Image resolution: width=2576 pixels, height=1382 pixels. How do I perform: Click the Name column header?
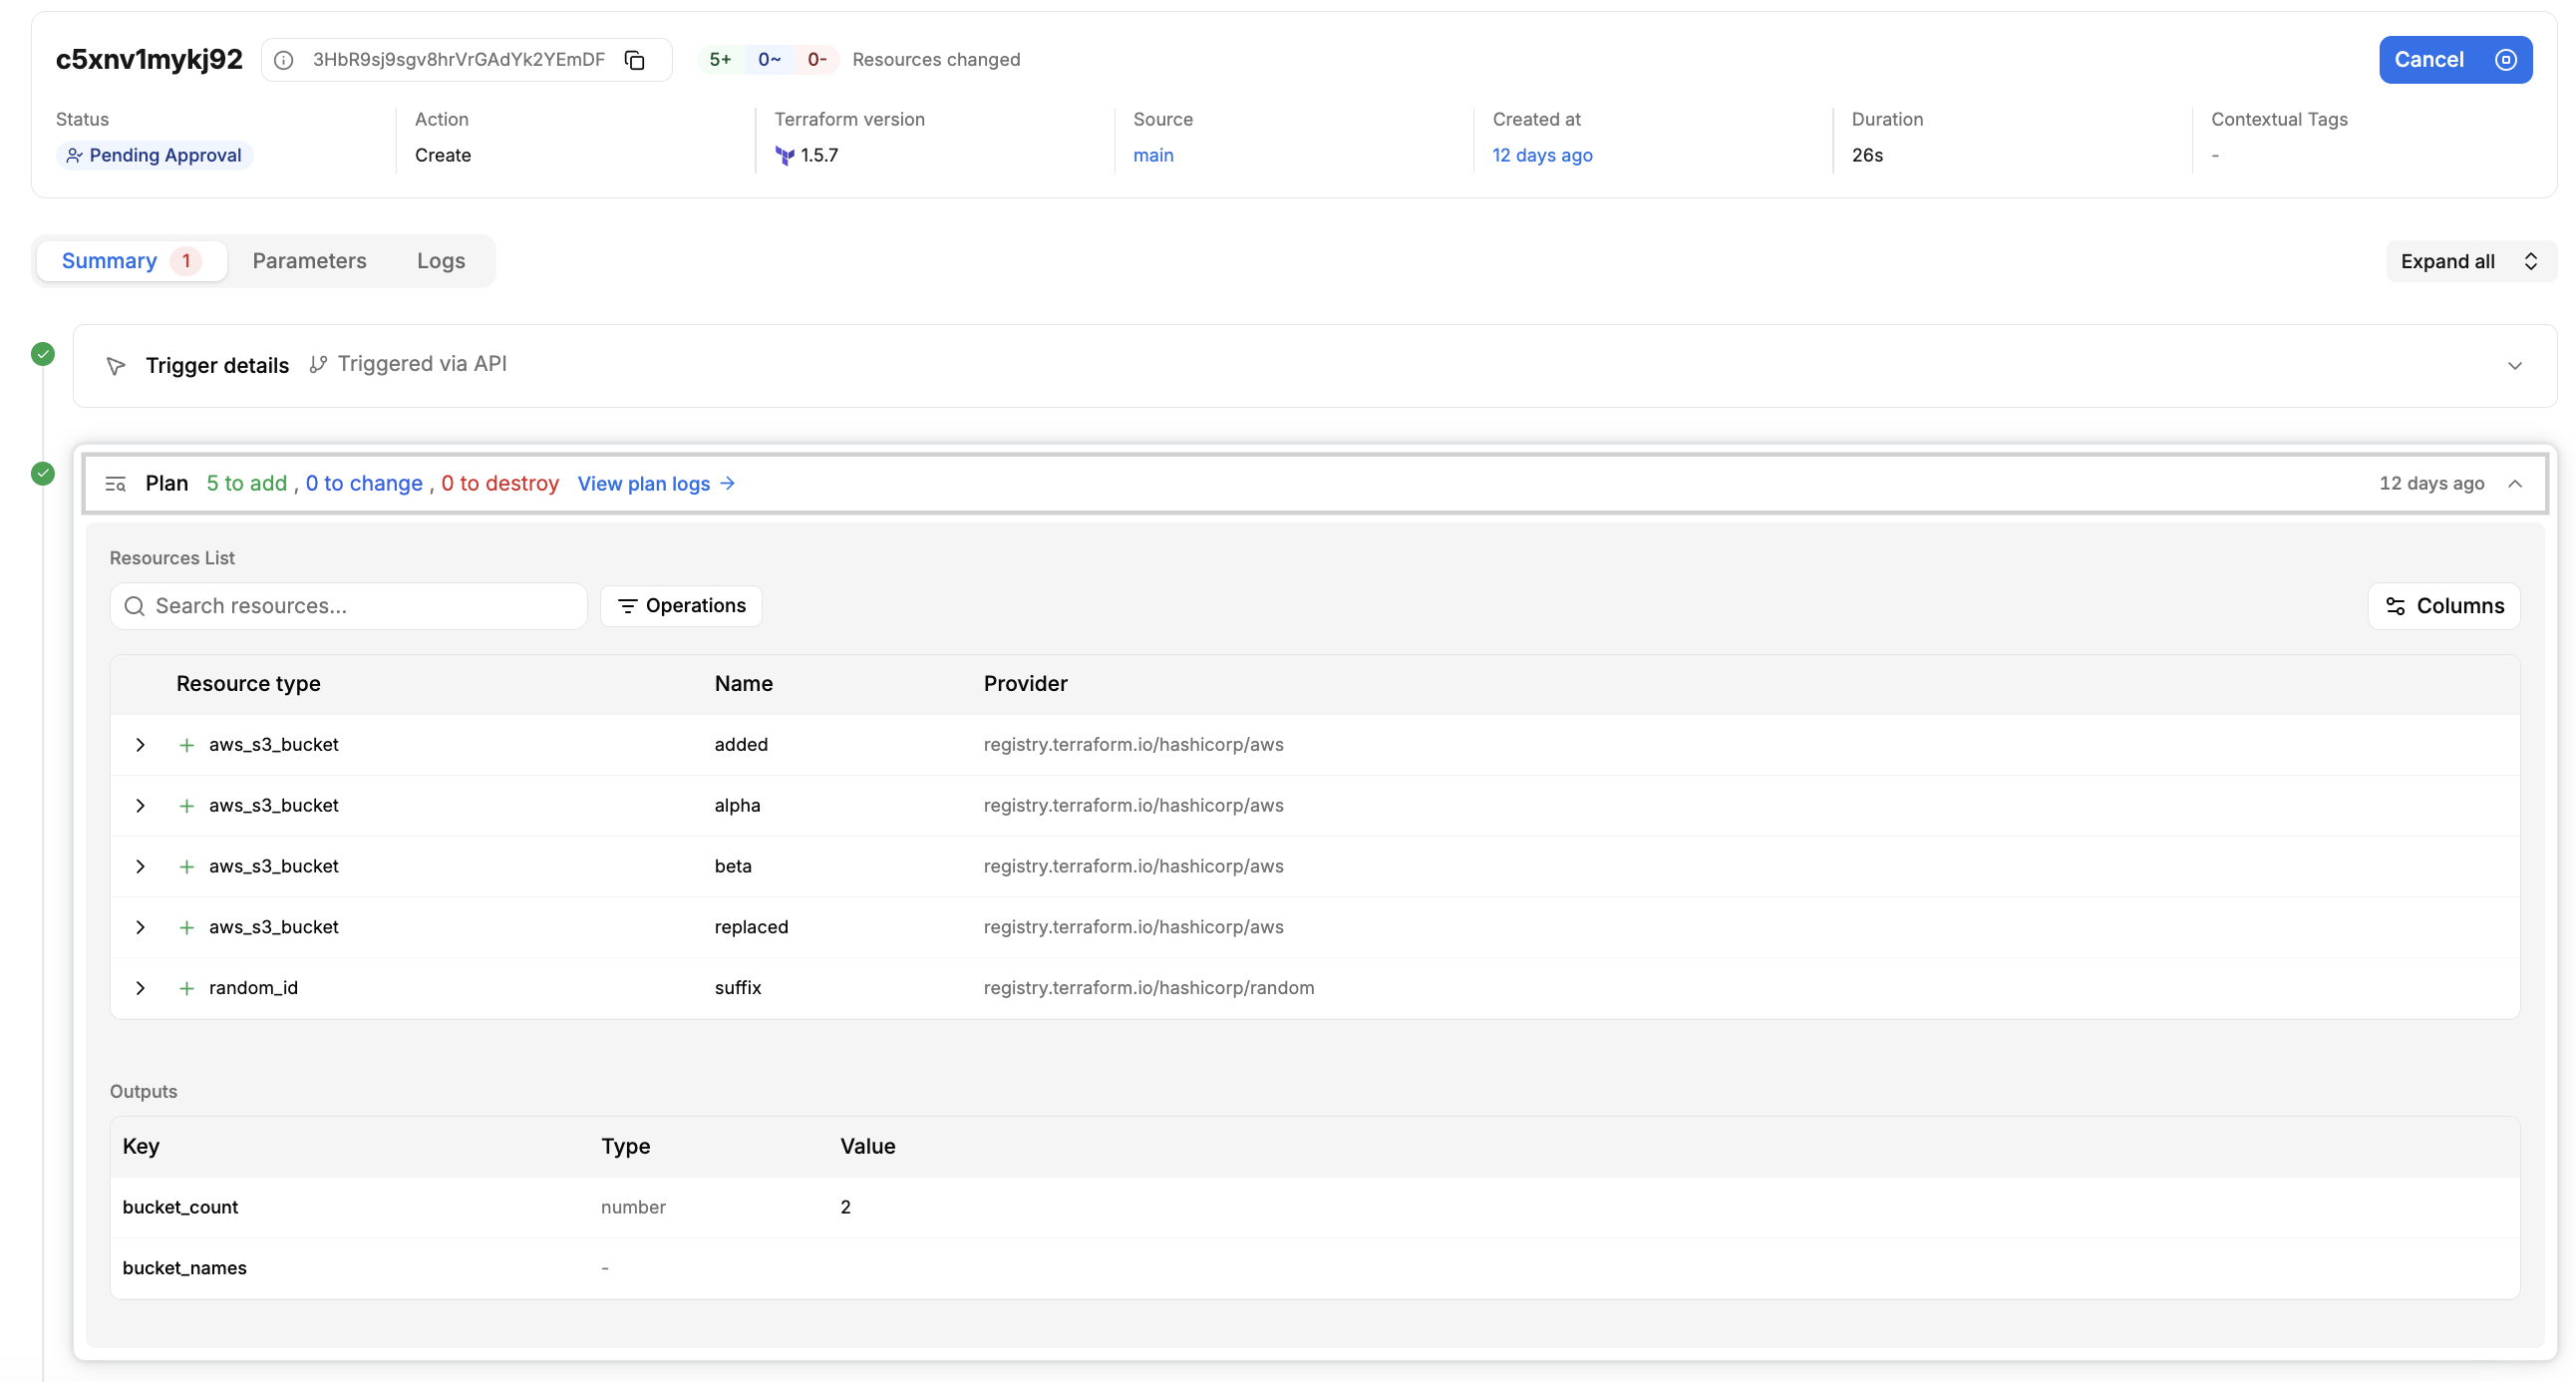click(x=743, y=684)
